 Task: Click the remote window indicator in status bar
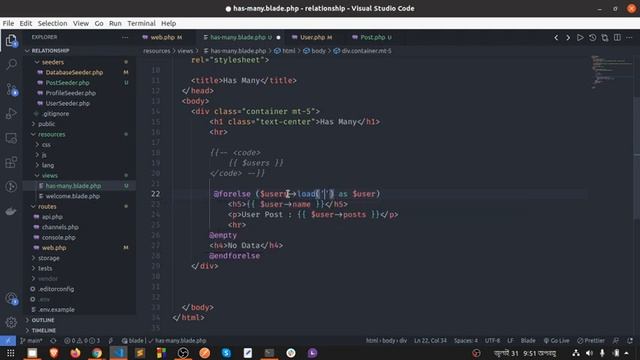coord(8,340)
